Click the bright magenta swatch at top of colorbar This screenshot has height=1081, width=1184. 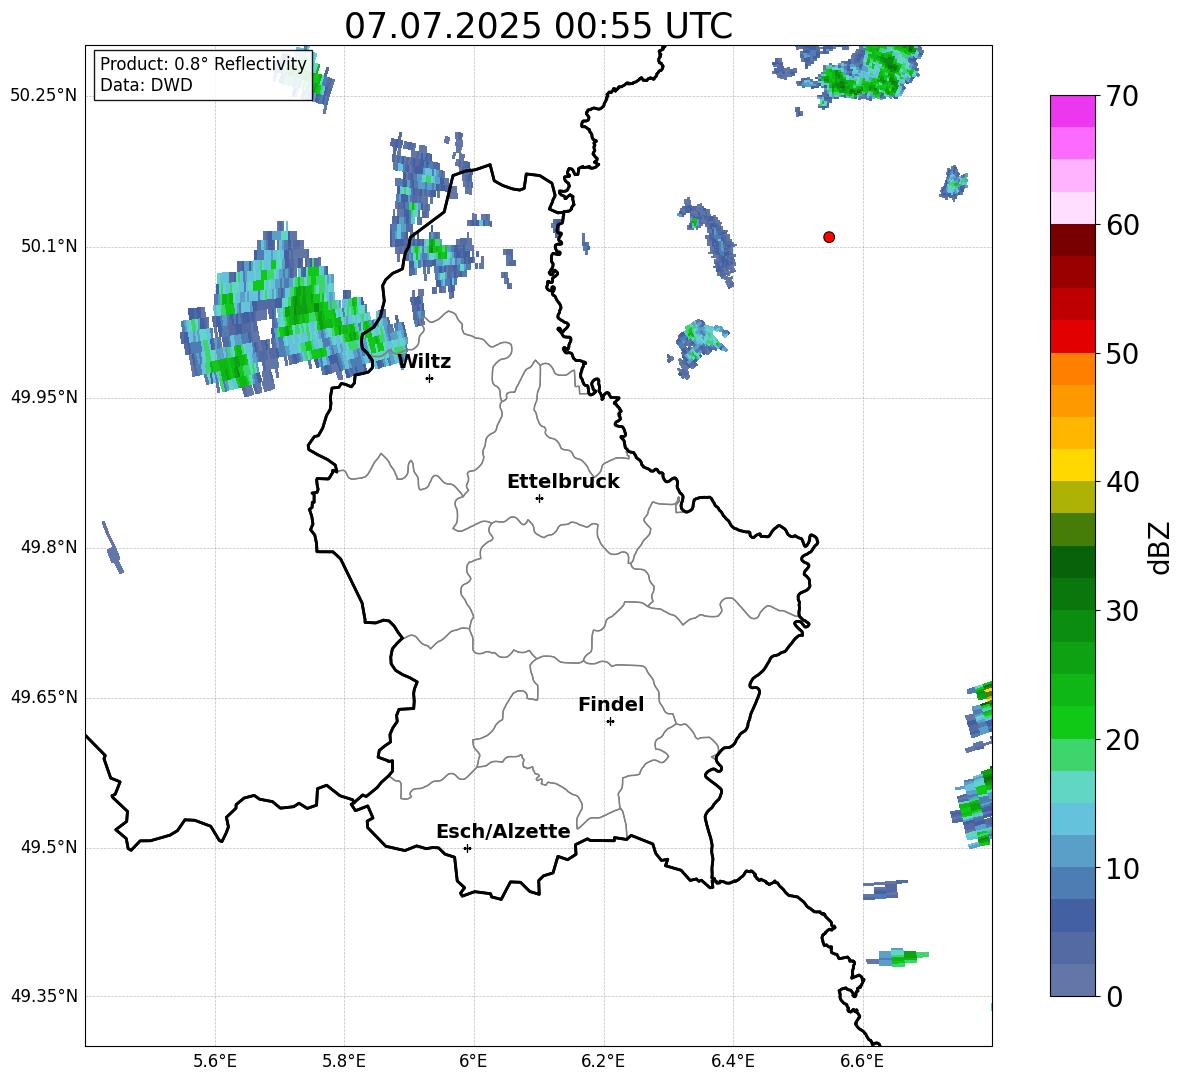pyautogui.click(x=1072, y=111)
